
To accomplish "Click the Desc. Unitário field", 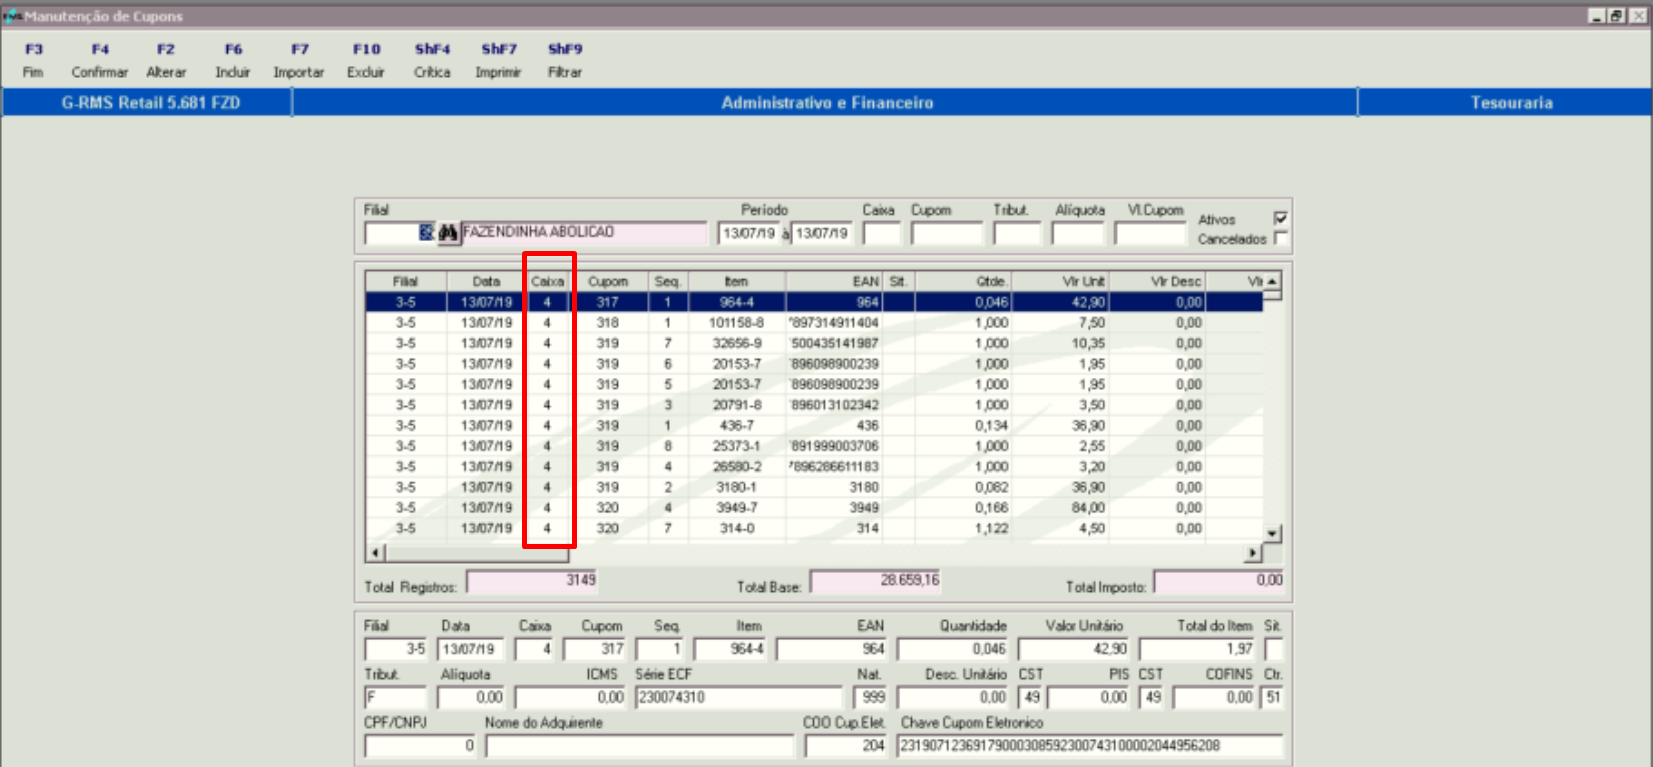I will 953,697.
